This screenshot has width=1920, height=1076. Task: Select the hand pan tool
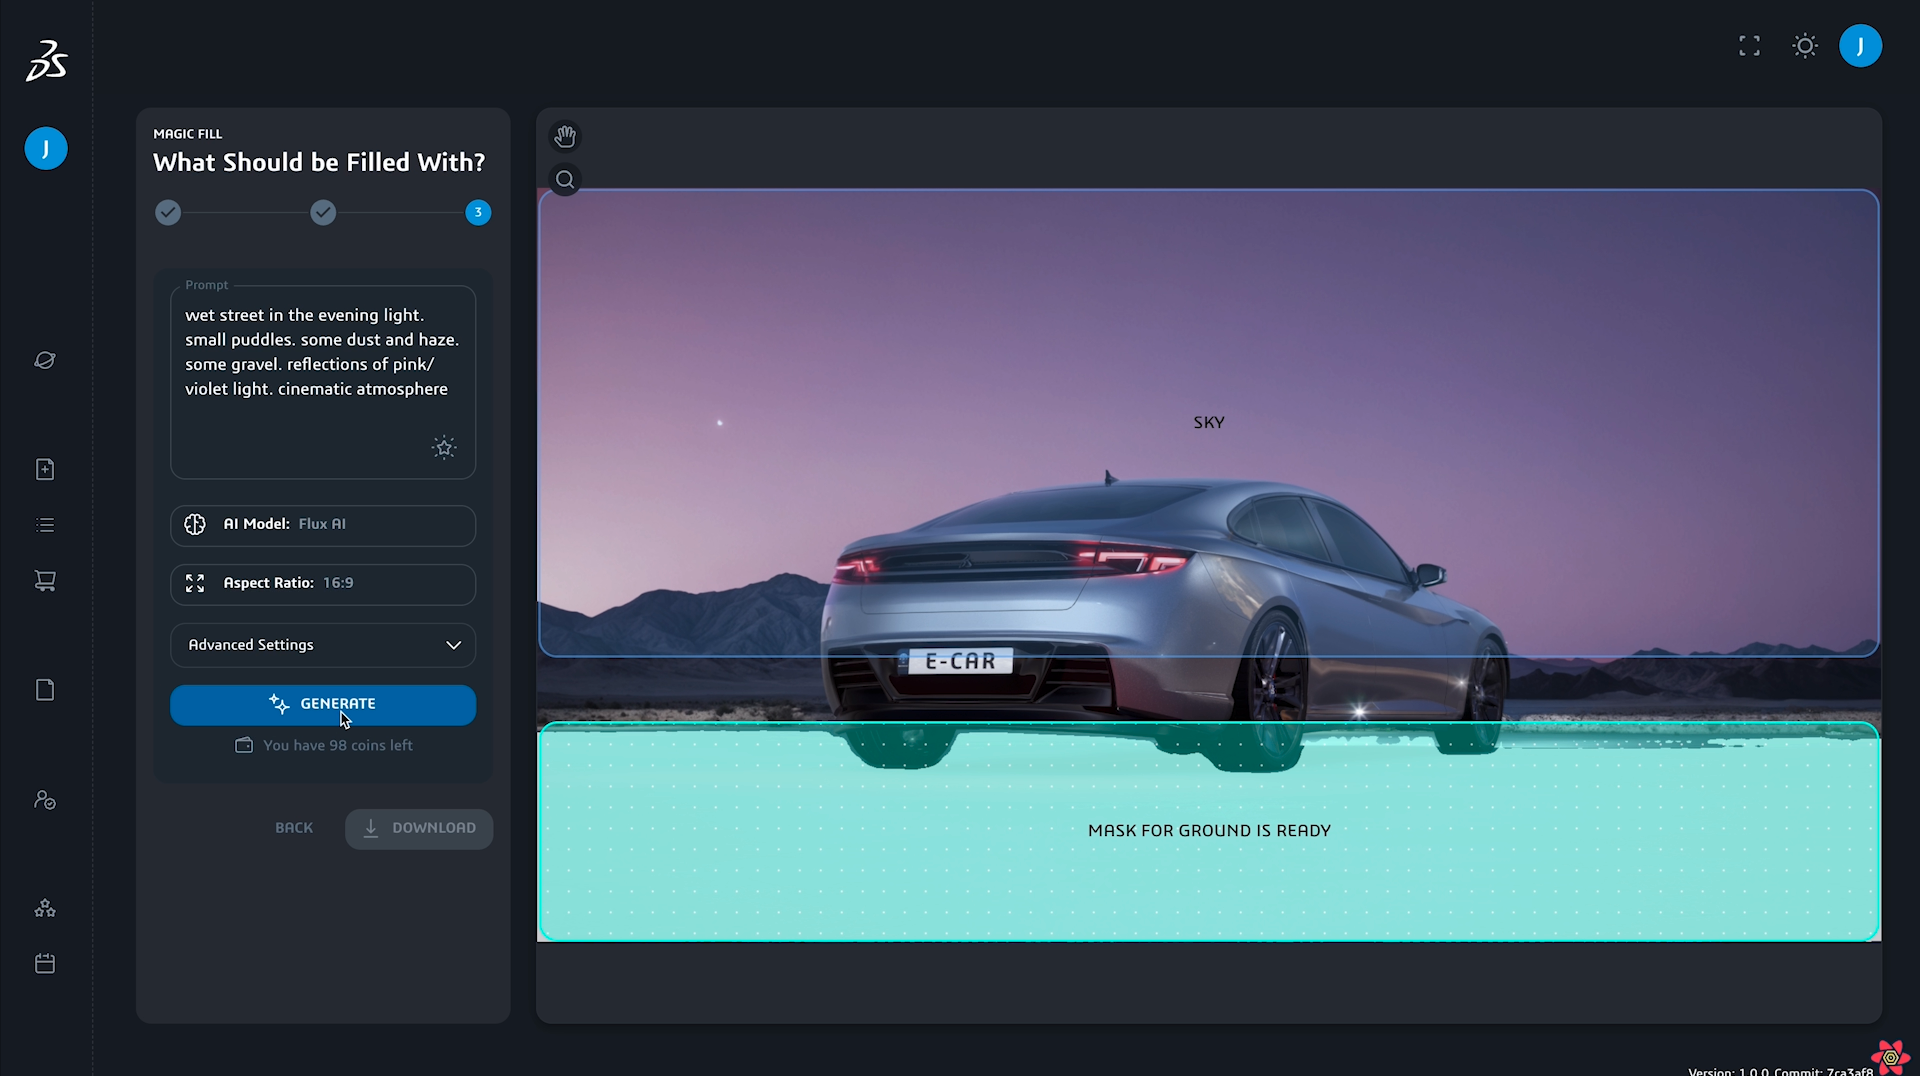565,136
